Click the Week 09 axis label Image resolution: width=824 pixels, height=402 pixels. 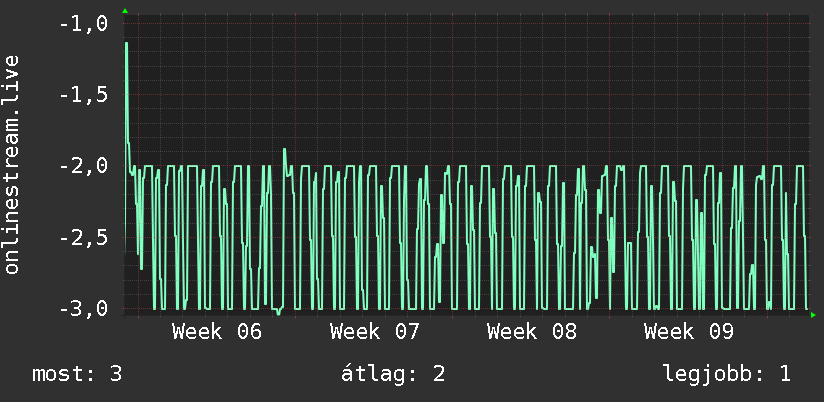click(x=688, y=332)
